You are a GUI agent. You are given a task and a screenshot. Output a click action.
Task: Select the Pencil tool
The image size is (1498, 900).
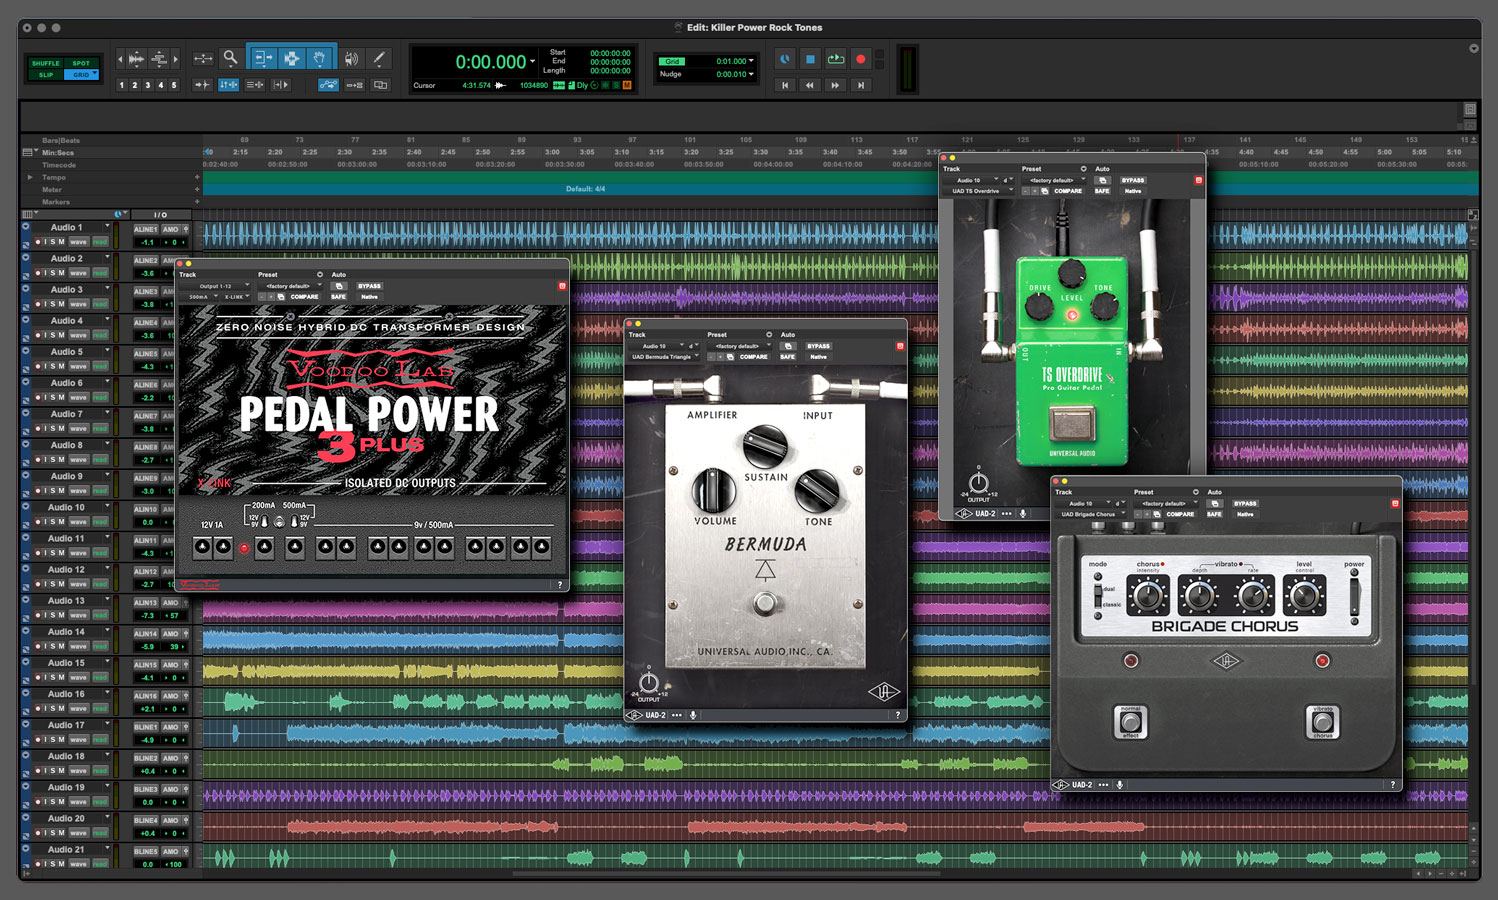378,58
